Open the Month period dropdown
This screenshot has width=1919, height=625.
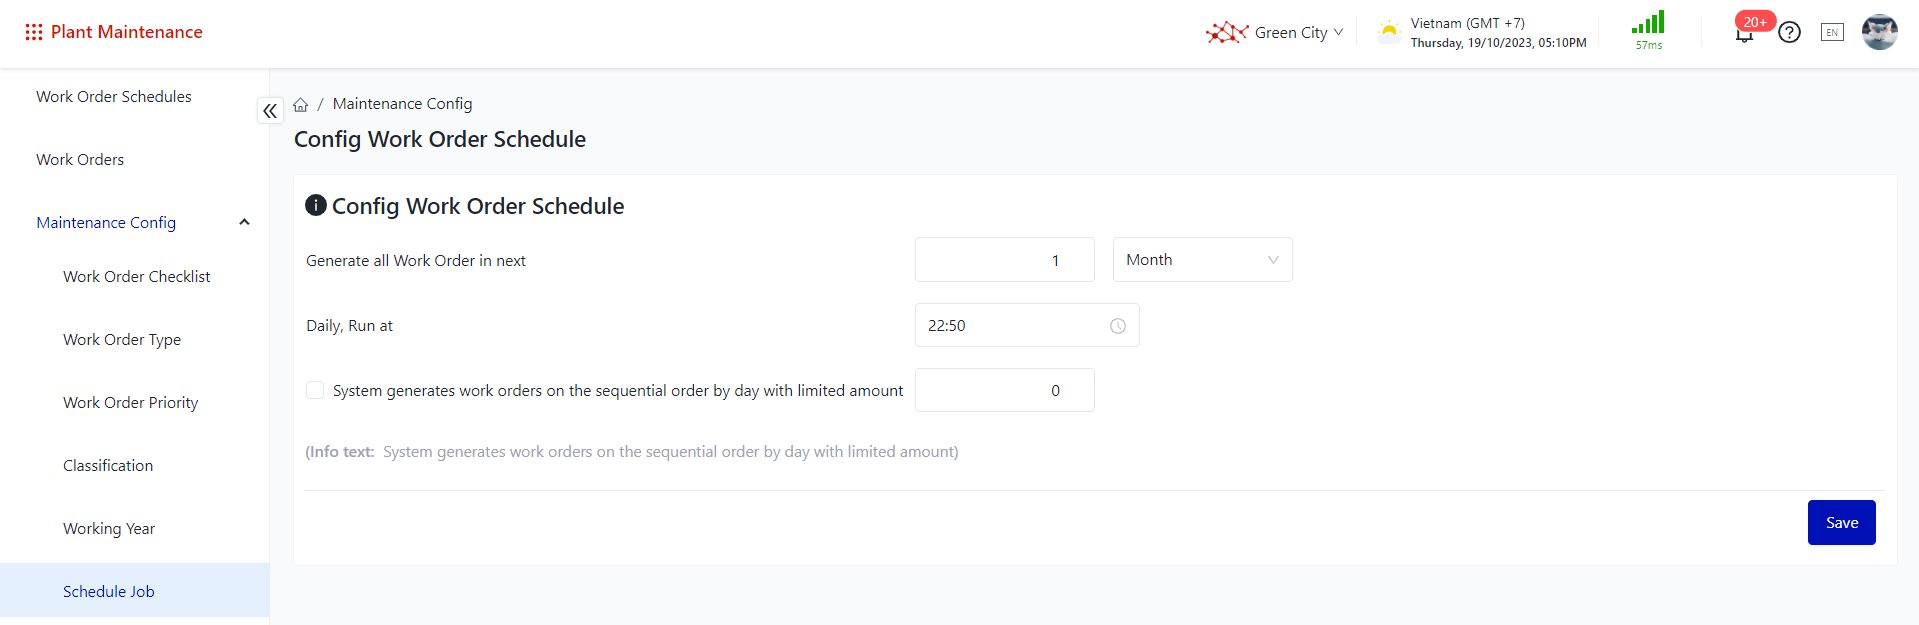coord(1202,260)
